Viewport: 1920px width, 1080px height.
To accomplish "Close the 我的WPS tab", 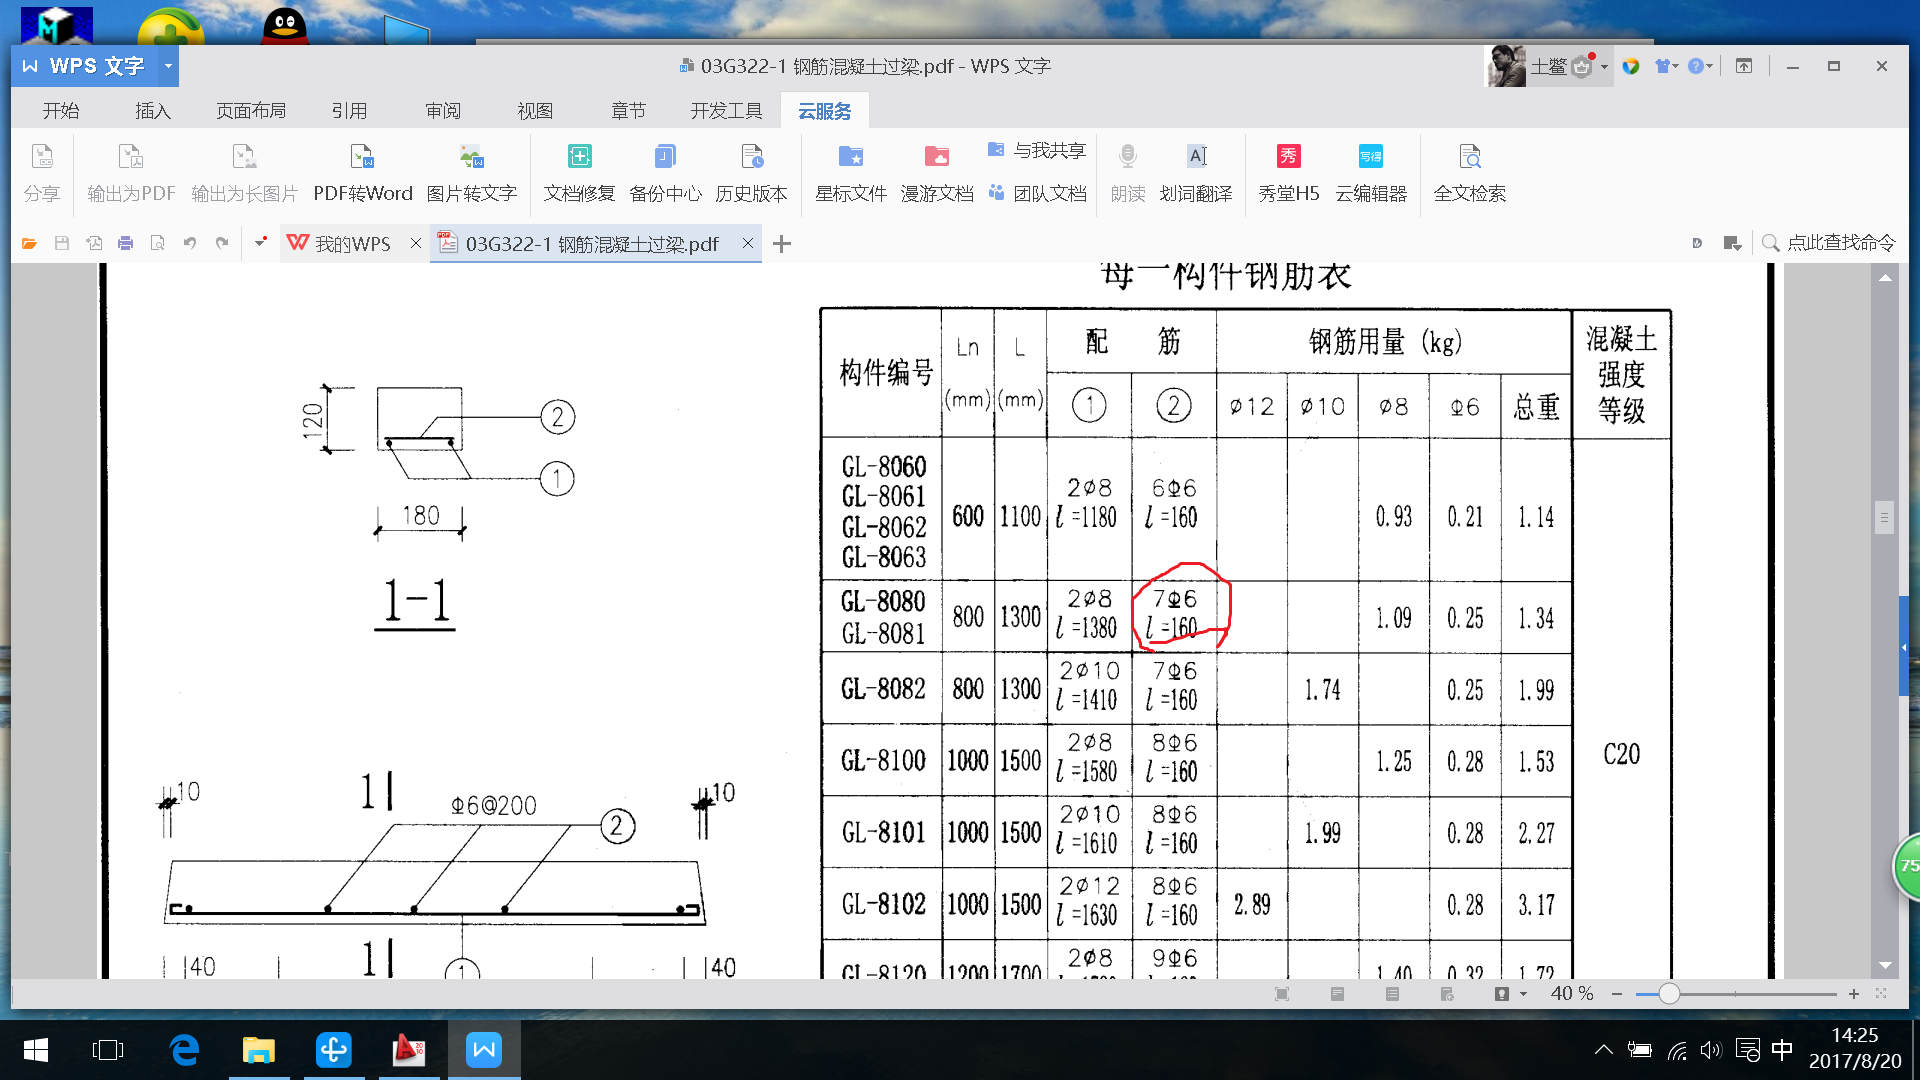I will 416,243.
